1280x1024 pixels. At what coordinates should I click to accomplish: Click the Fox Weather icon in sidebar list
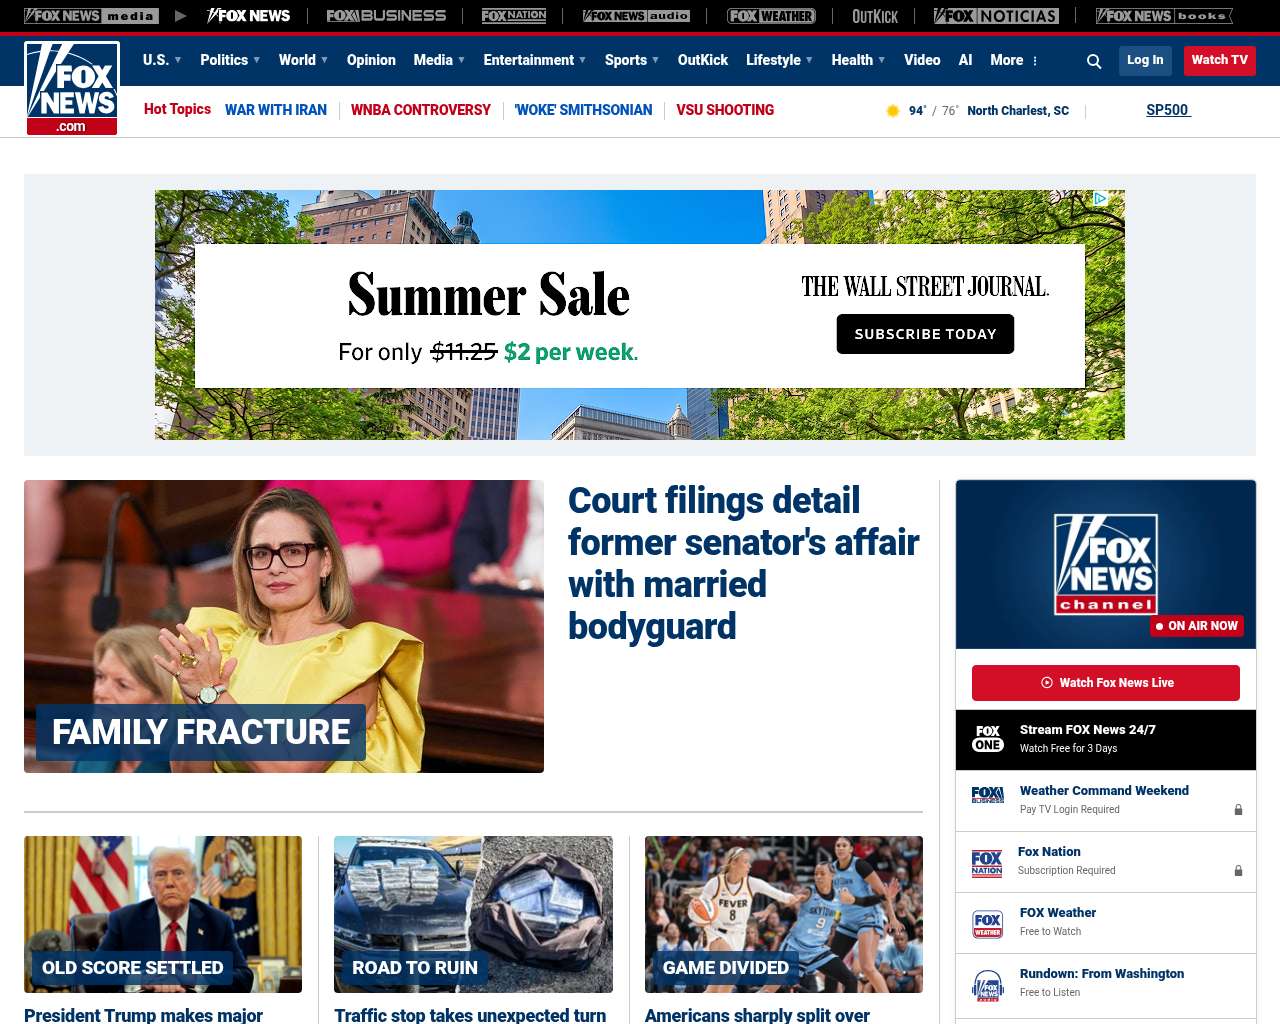[x=988, y=924]
